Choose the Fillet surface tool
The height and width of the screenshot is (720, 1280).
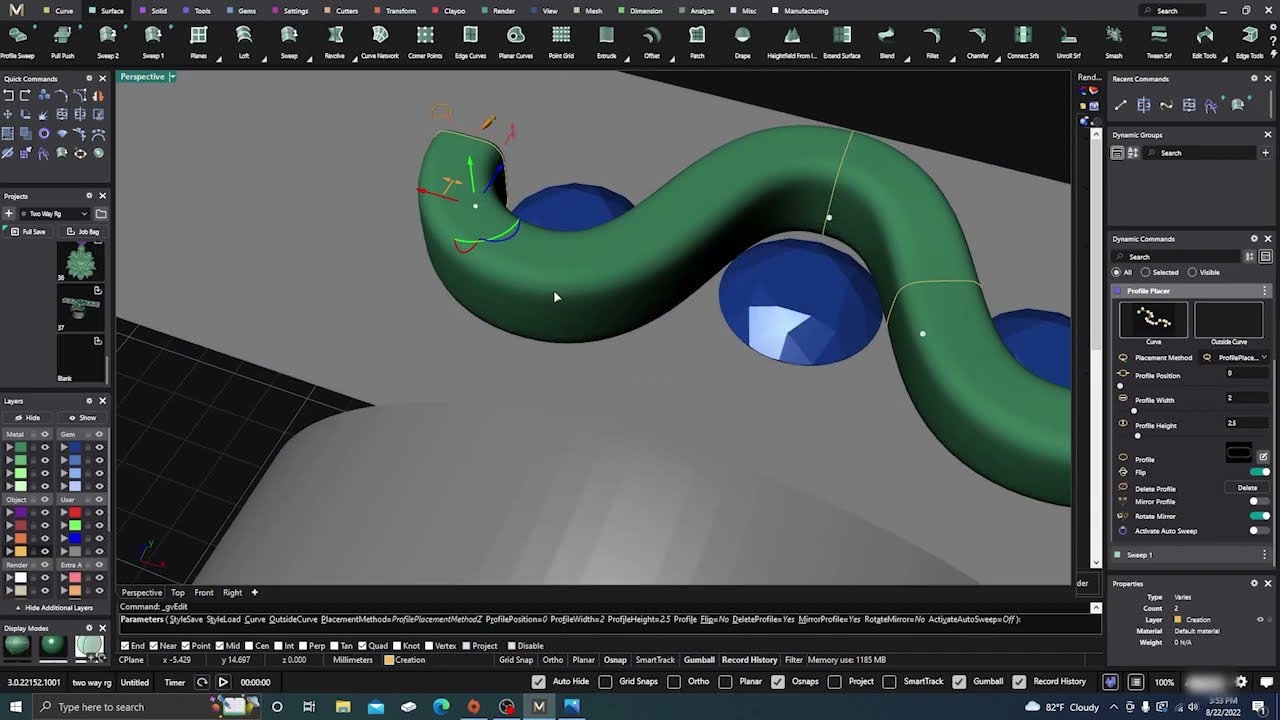click(x=932, y=41)
